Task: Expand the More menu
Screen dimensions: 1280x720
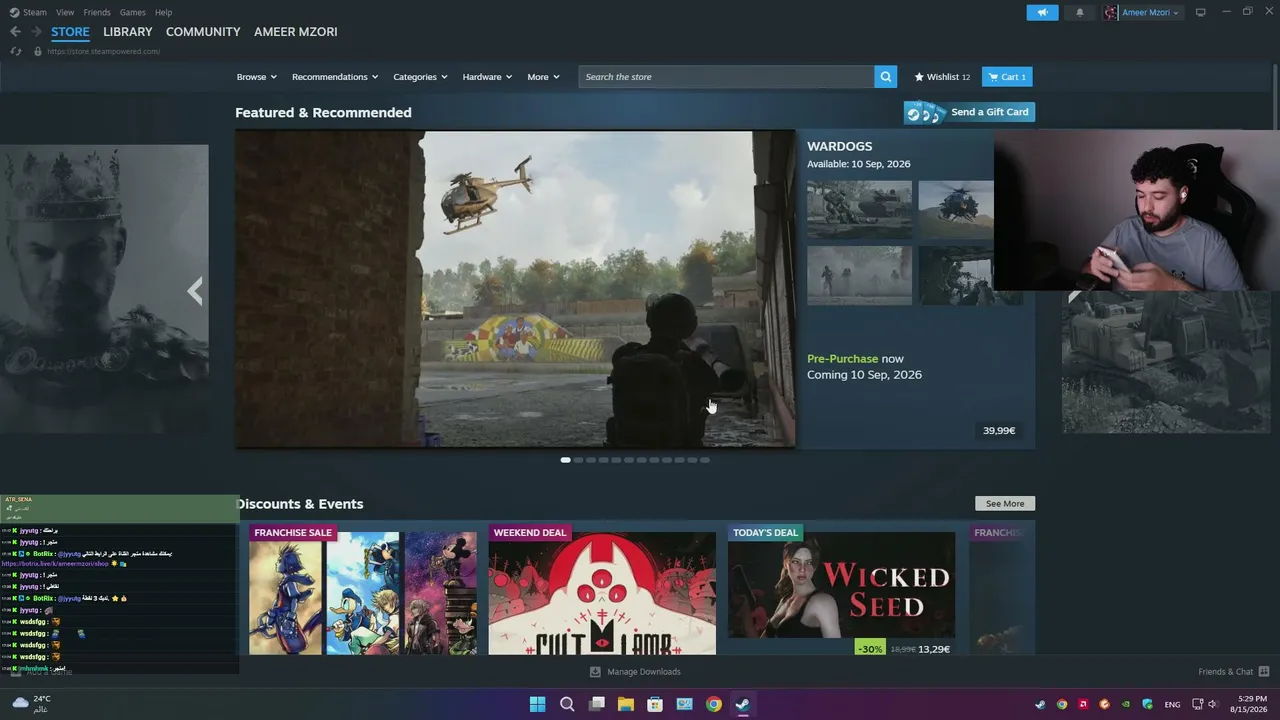Action: 543,77
